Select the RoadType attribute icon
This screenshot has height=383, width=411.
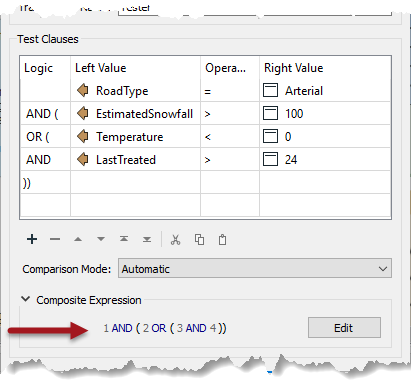pos(83,90)
